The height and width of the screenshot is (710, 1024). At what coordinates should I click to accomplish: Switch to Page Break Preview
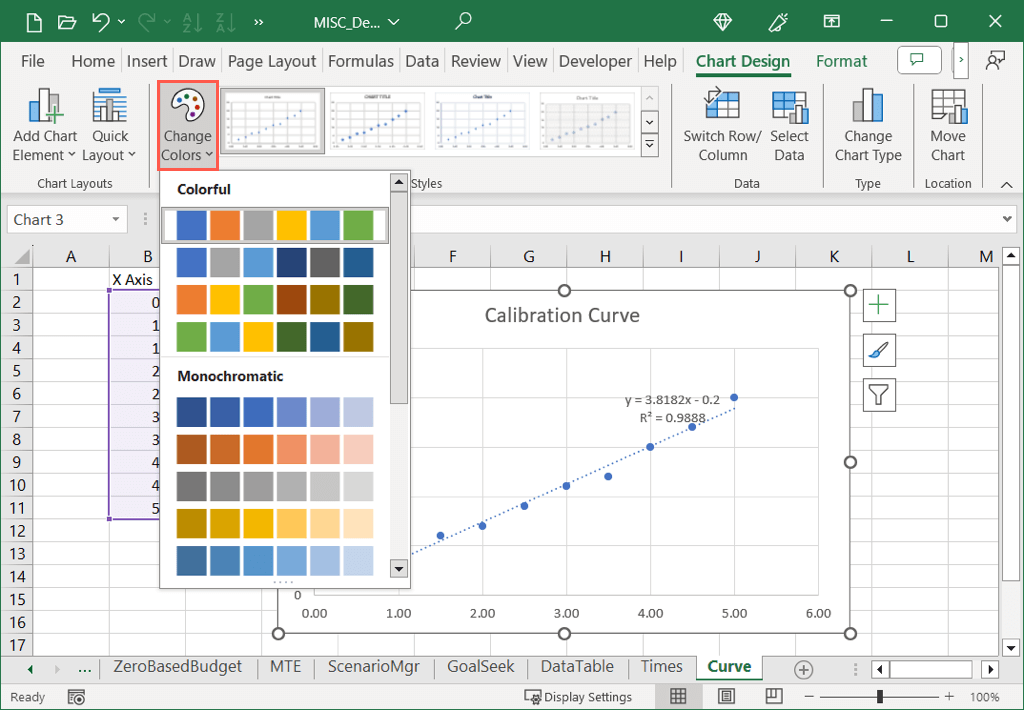click(x=773, y=696)
